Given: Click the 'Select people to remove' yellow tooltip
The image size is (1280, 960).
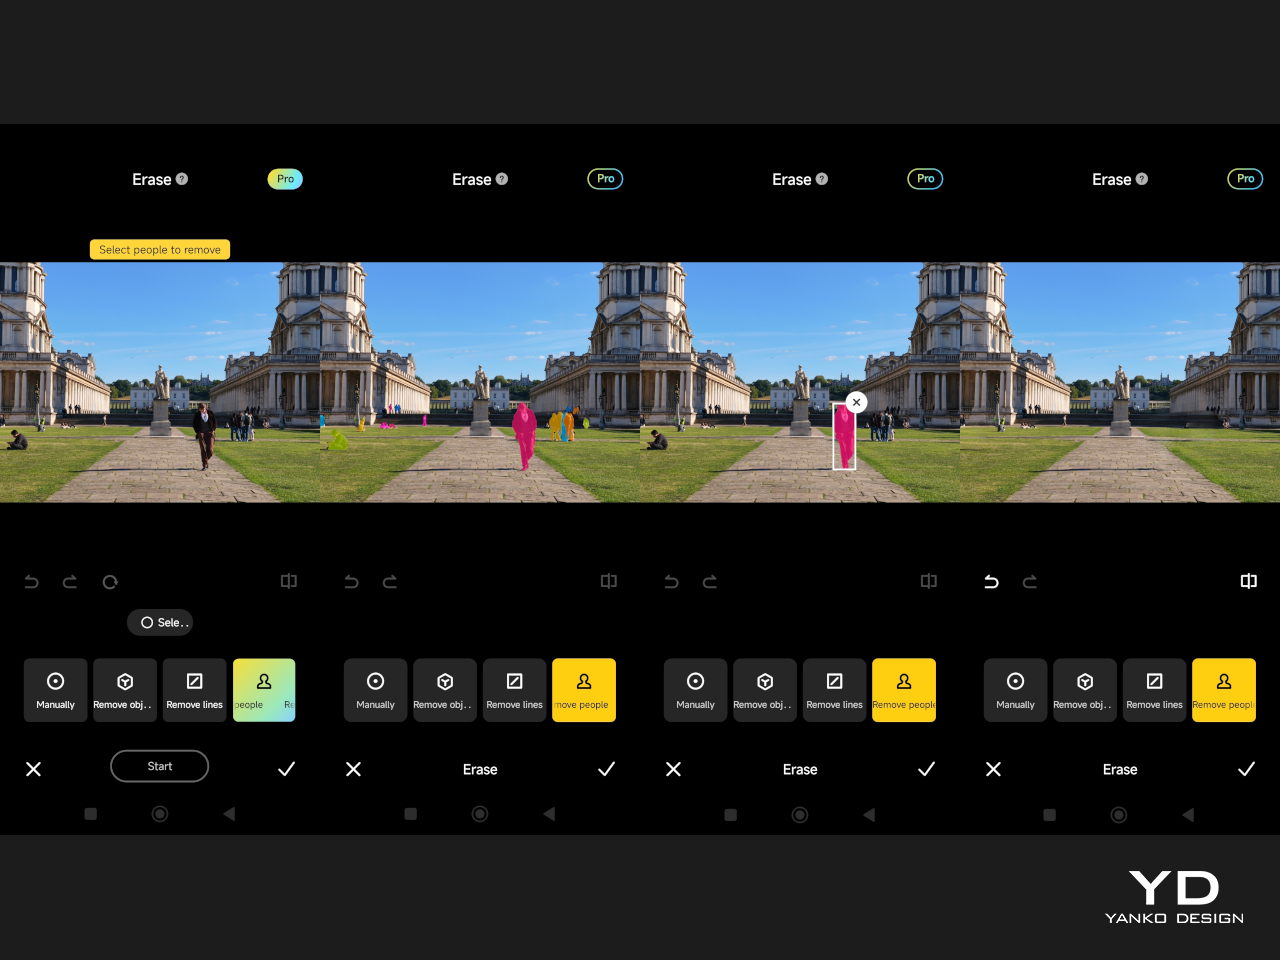Looking at the screenshot, I should click(x=160, y=250).
